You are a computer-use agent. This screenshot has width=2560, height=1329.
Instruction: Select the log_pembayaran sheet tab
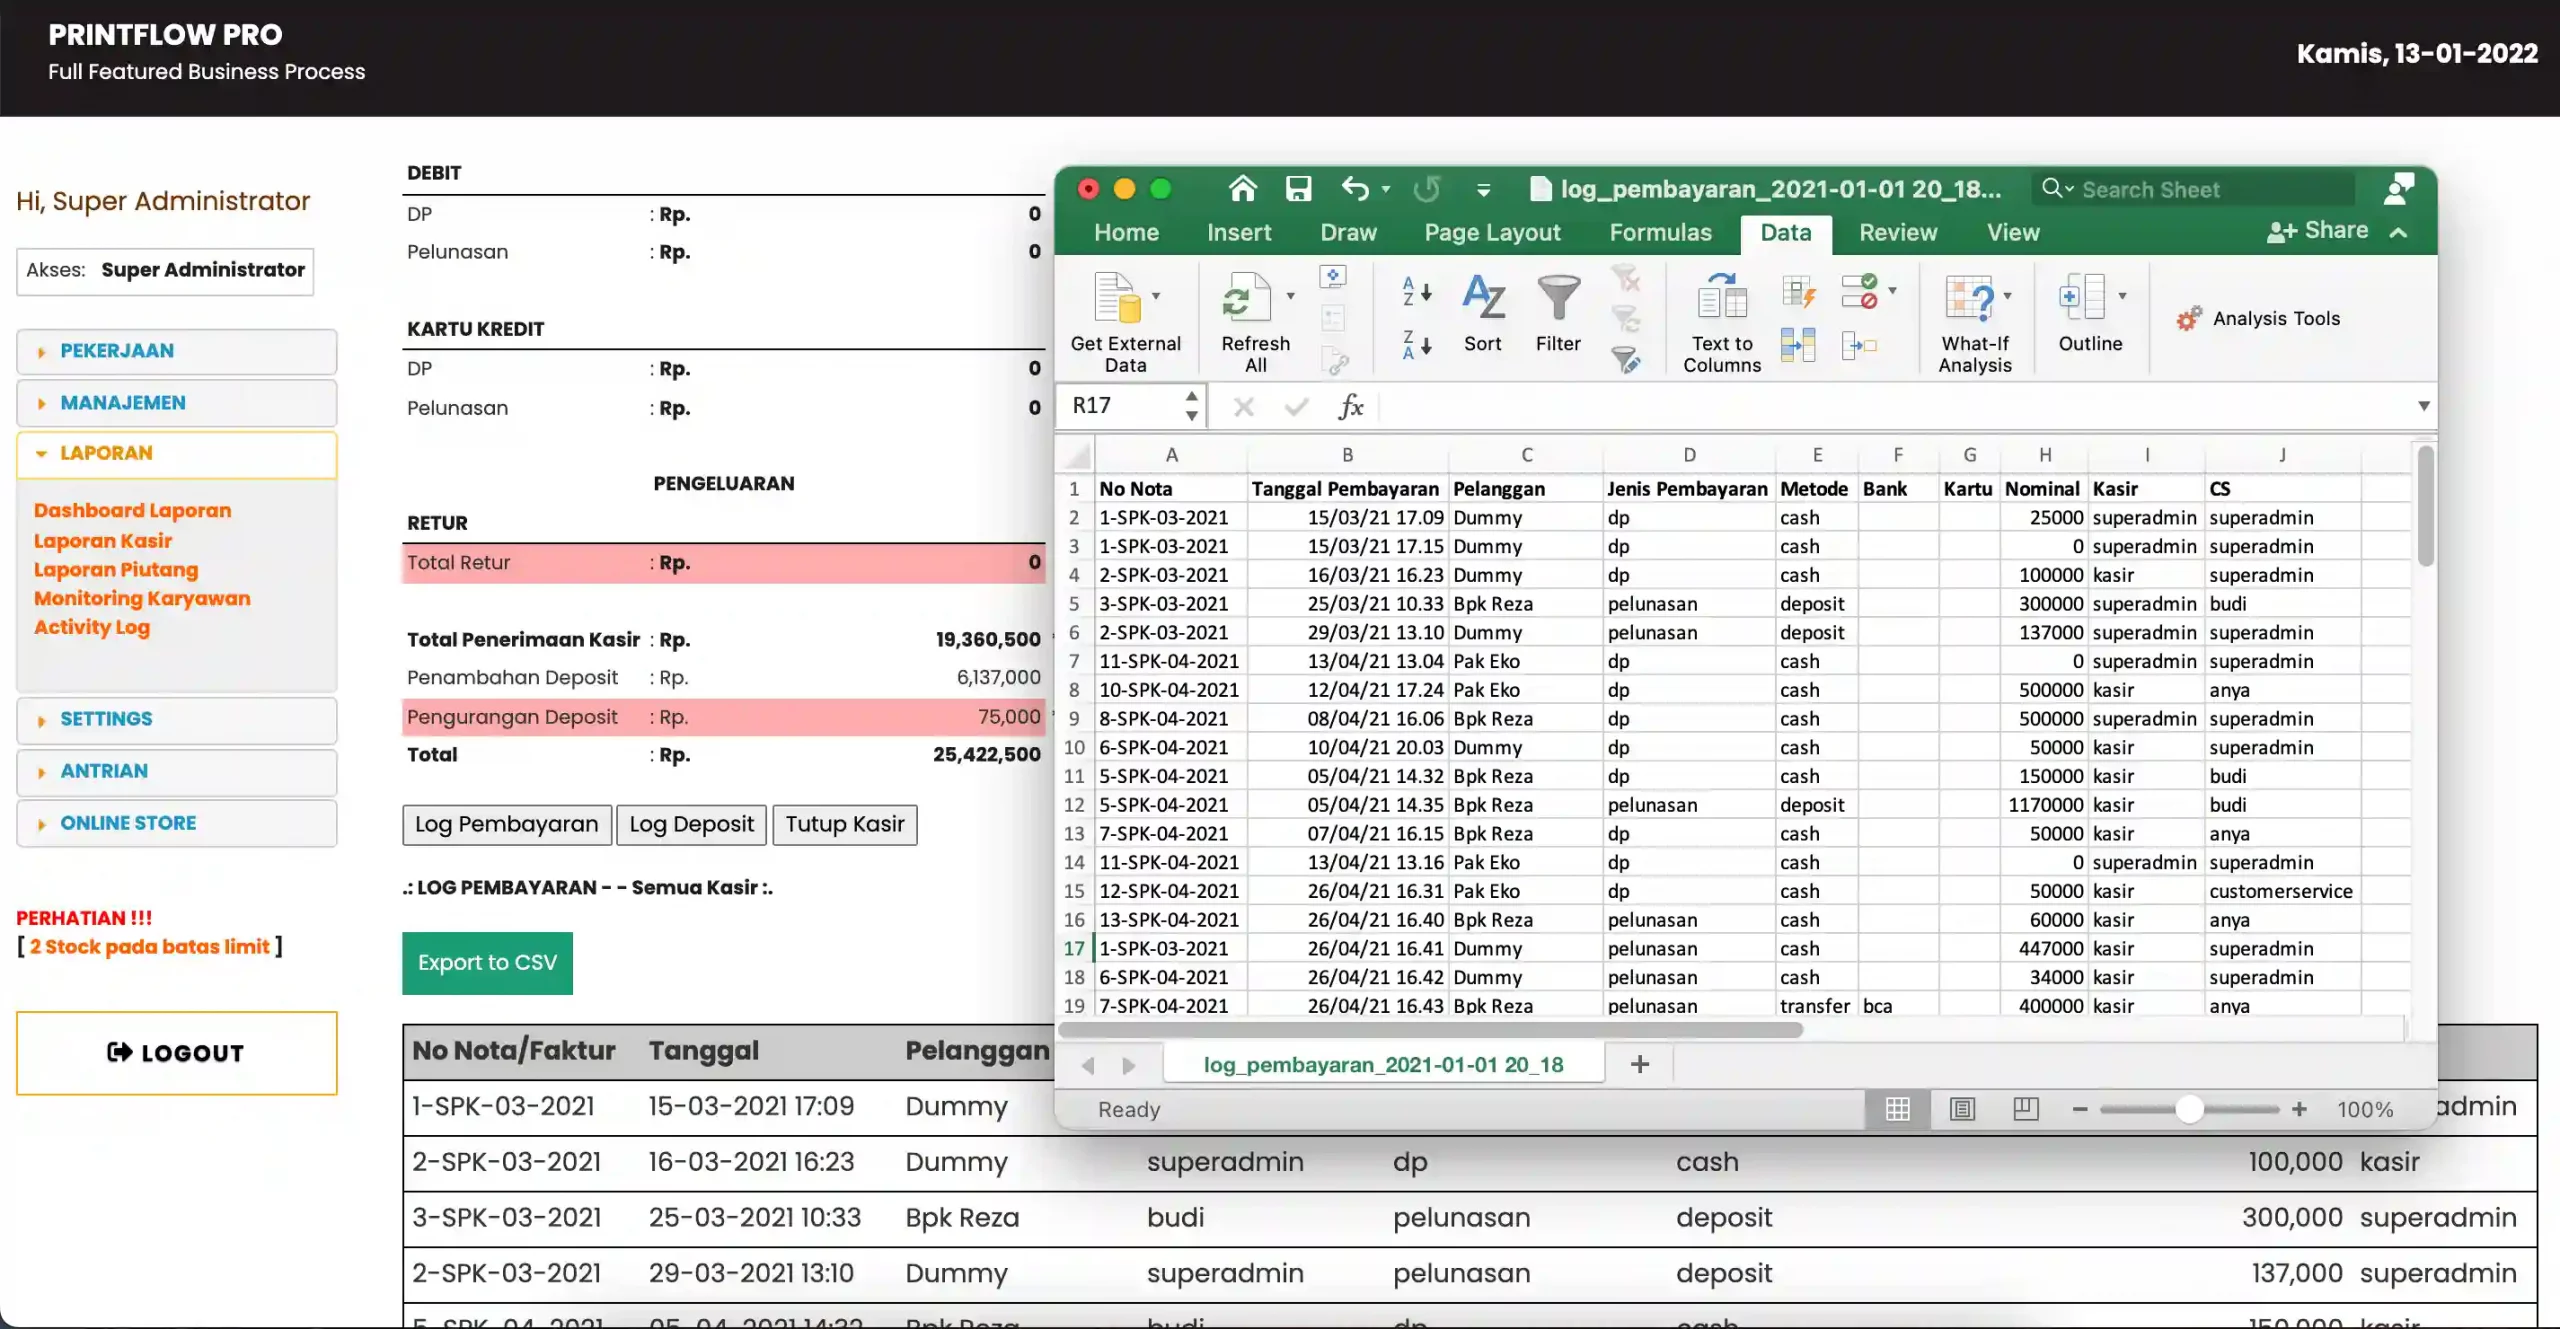1383,1064
